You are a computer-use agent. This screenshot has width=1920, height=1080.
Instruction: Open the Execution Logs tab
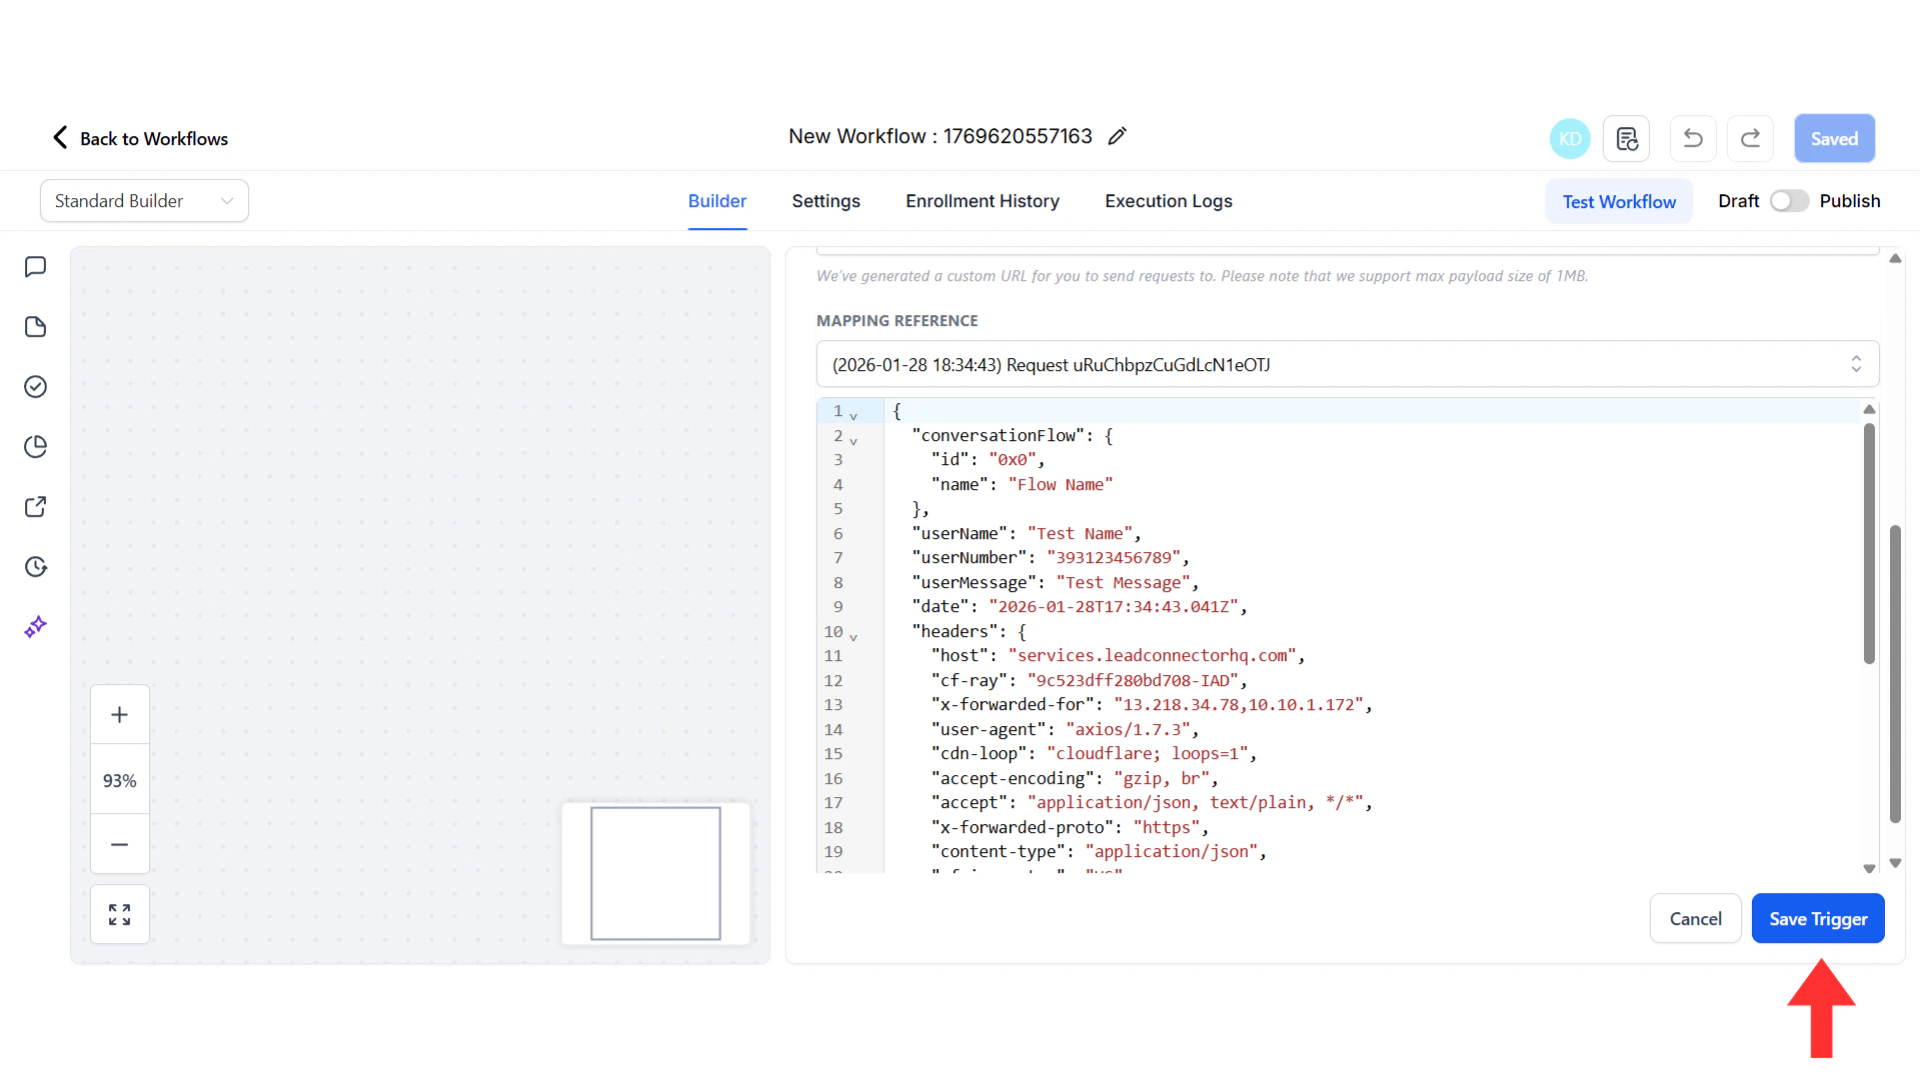(x=1168, y=201)
